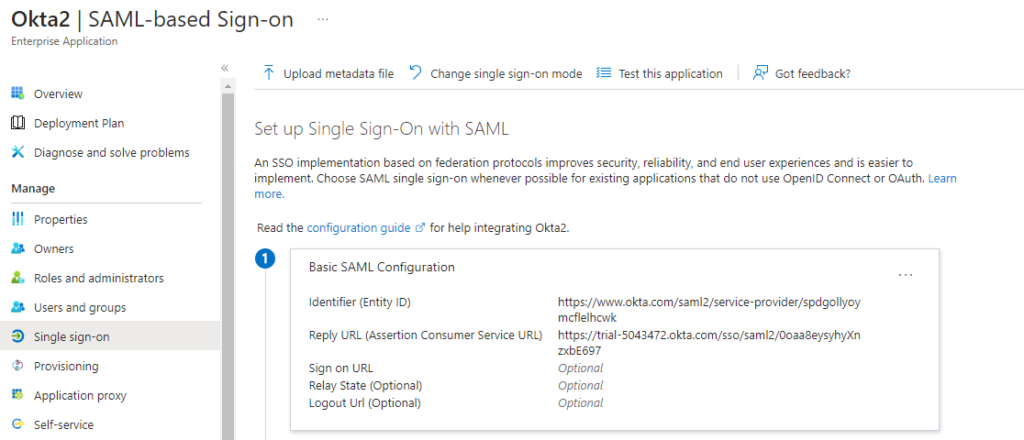
Task: Select Single sign-on in the sidebar
Action: (110, 337)
